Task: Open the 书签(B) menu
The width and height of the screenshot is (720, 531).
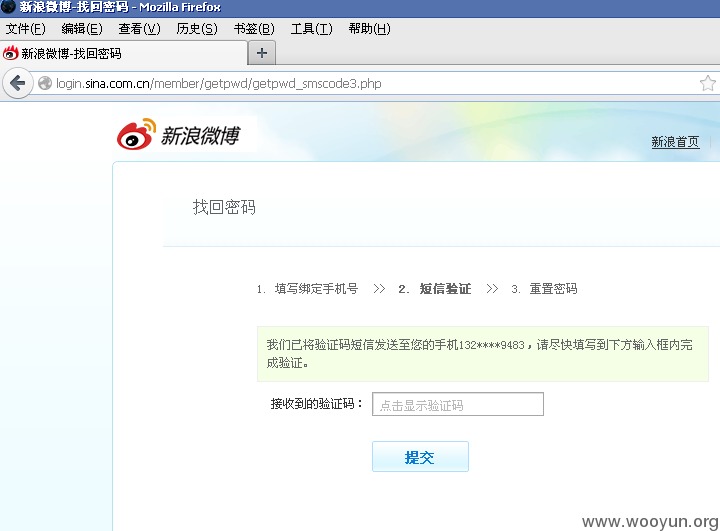Action: 254,29
